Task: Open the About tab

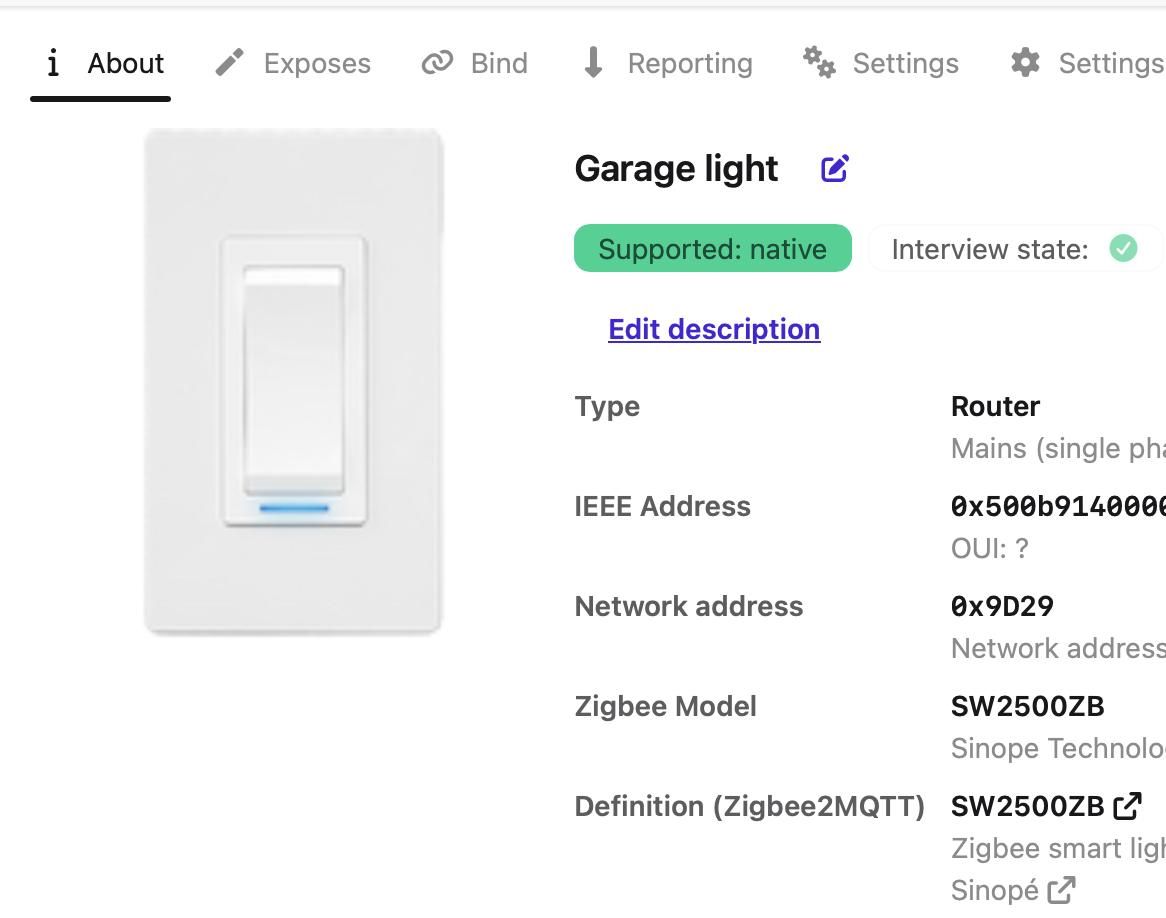Action: [101, 64]
